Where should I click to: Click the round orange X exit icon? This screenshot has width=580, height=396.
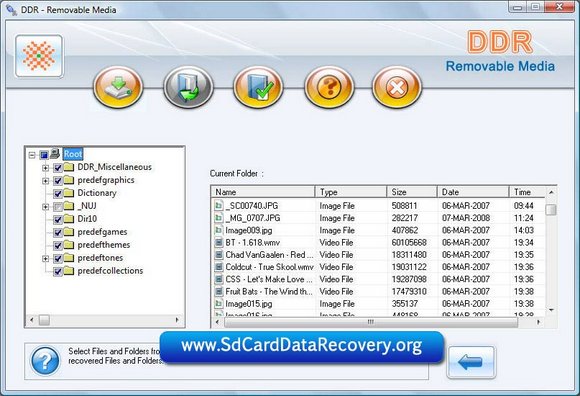[397, 87]
